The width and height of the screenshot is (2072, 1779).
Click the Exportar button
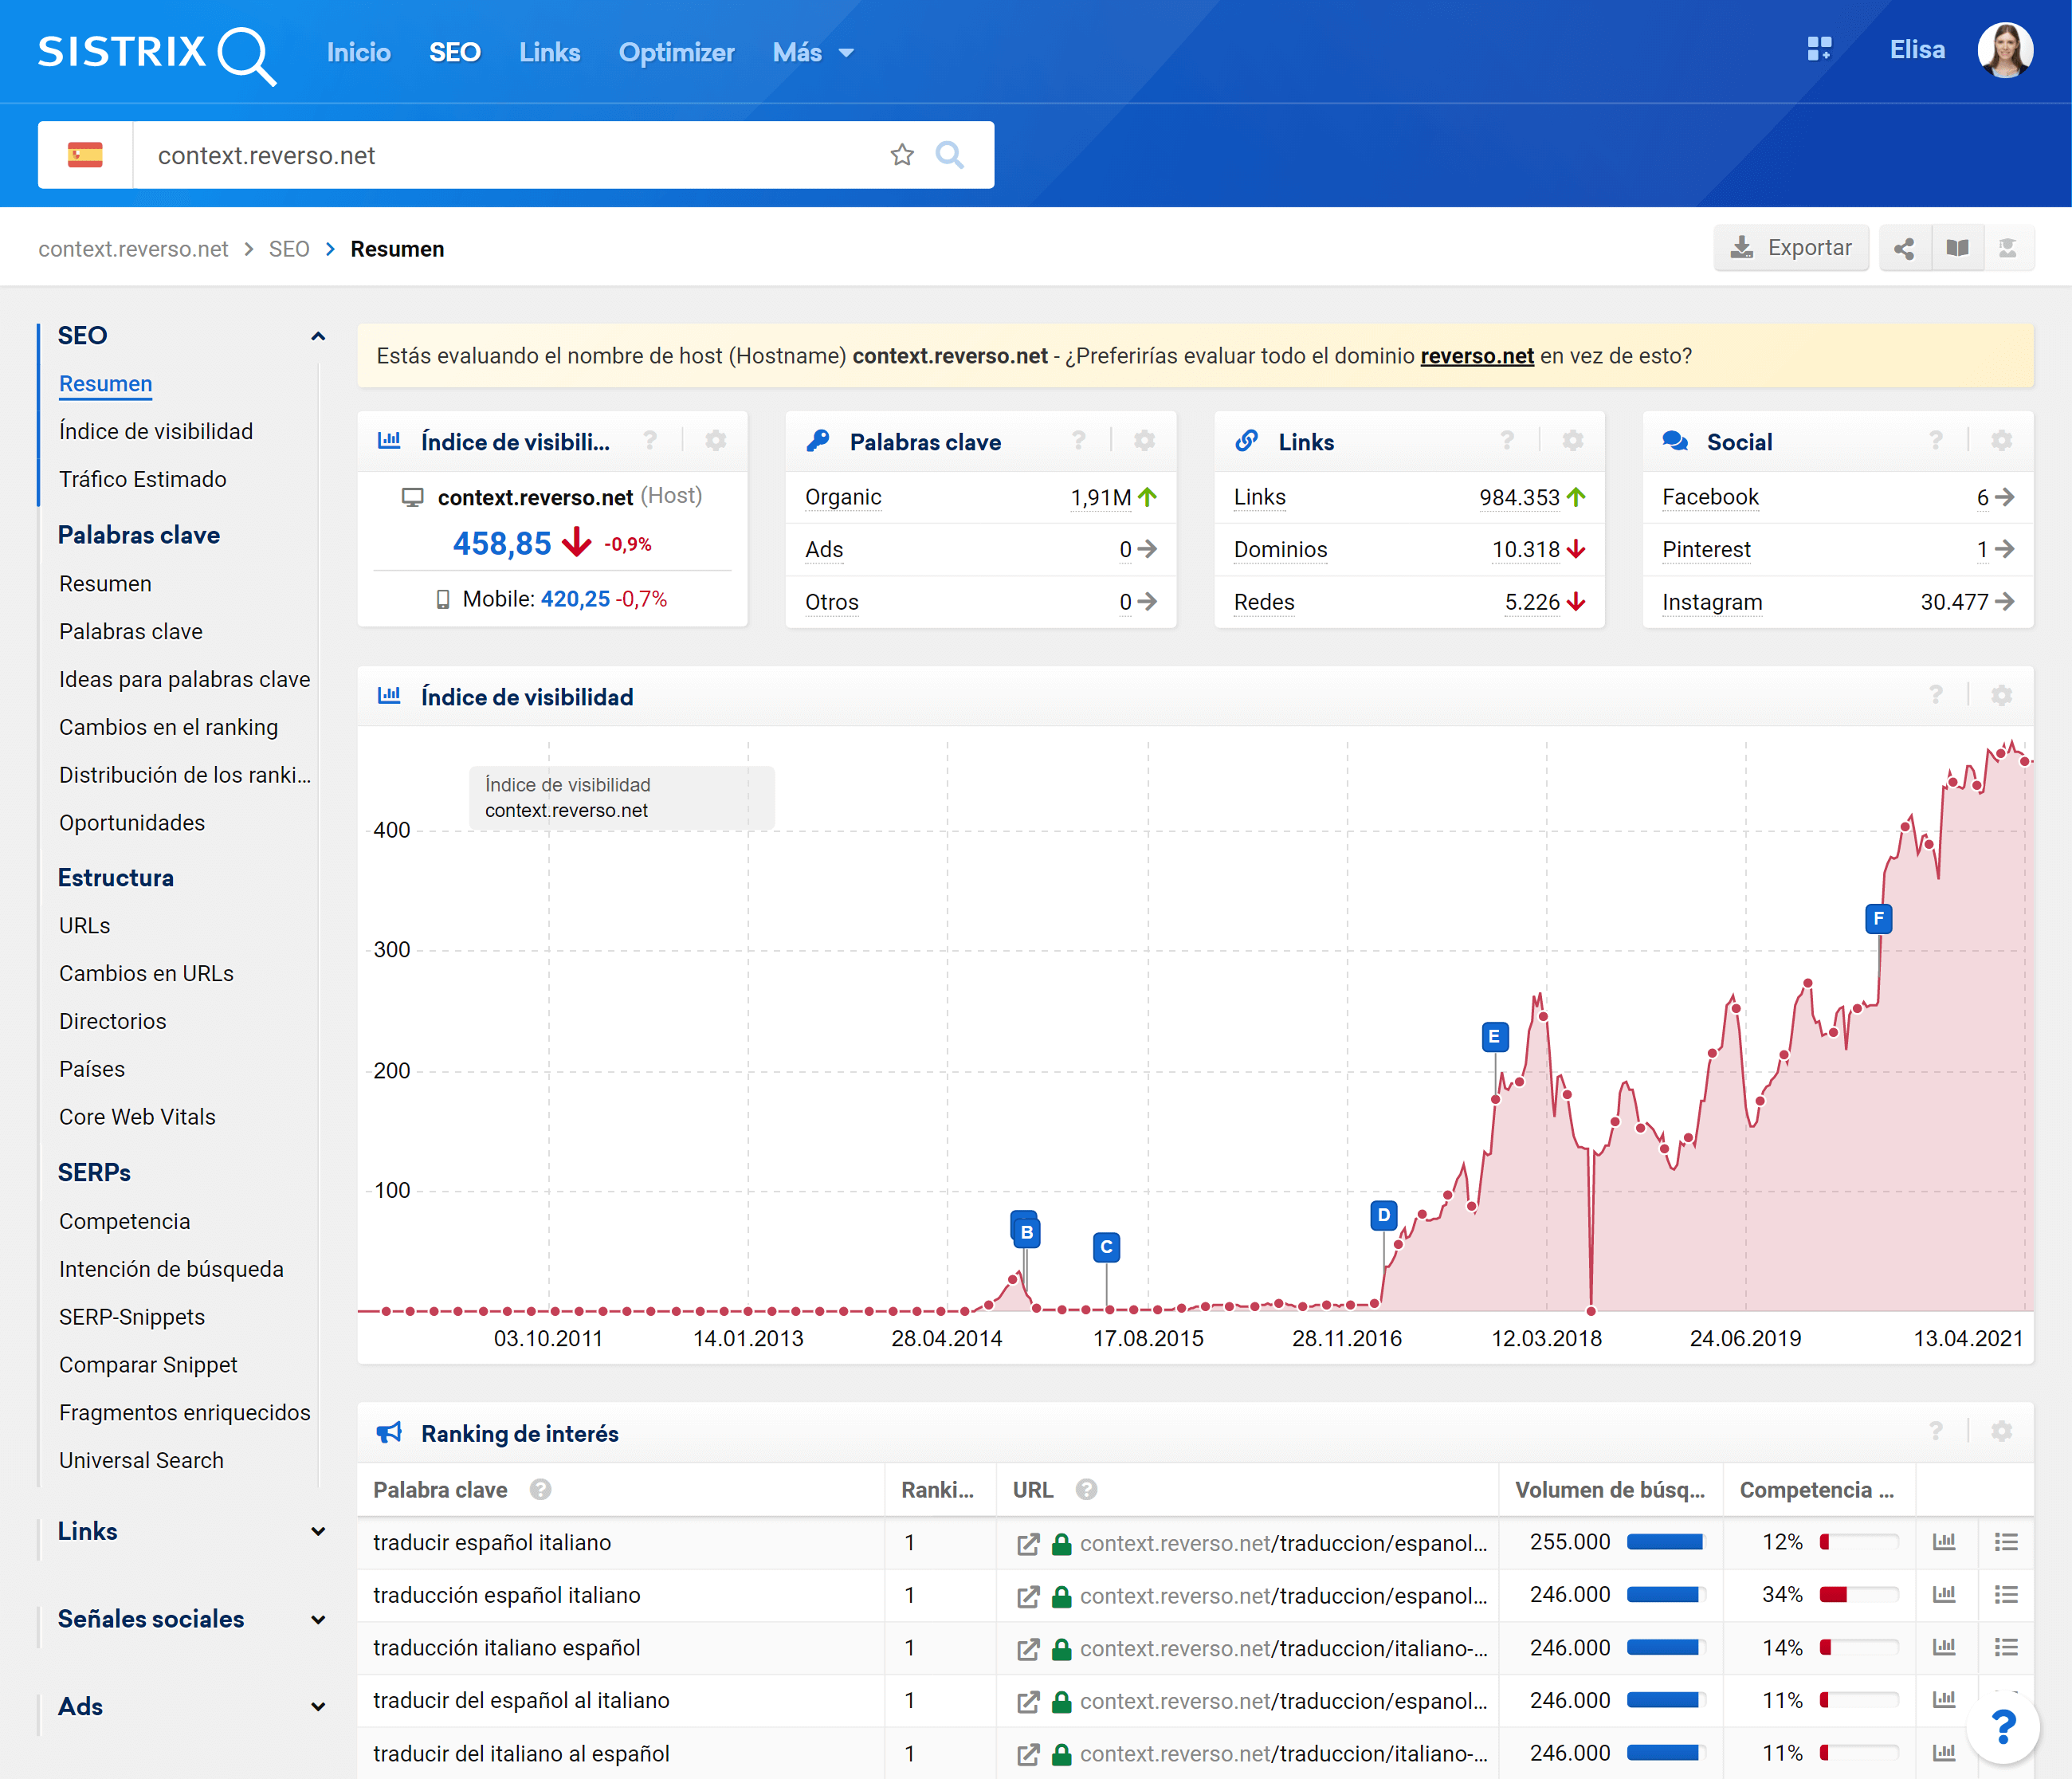(x=1790, y=248)
